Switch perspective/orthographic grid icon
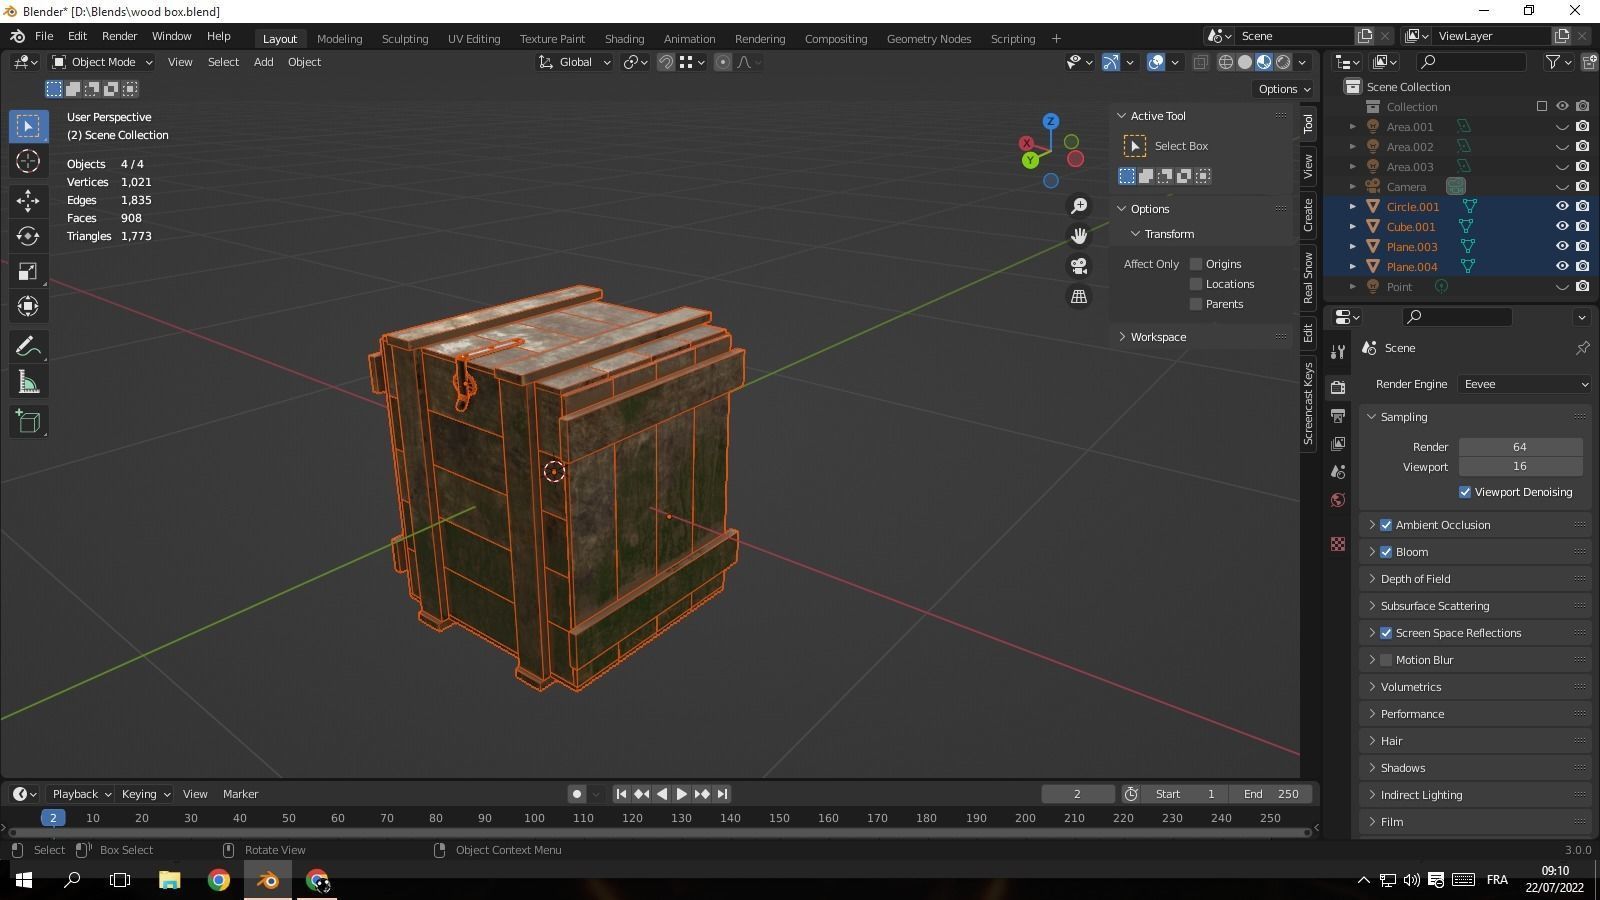1600x900 pixels. pyautogui.click(x=1079, y=297)
